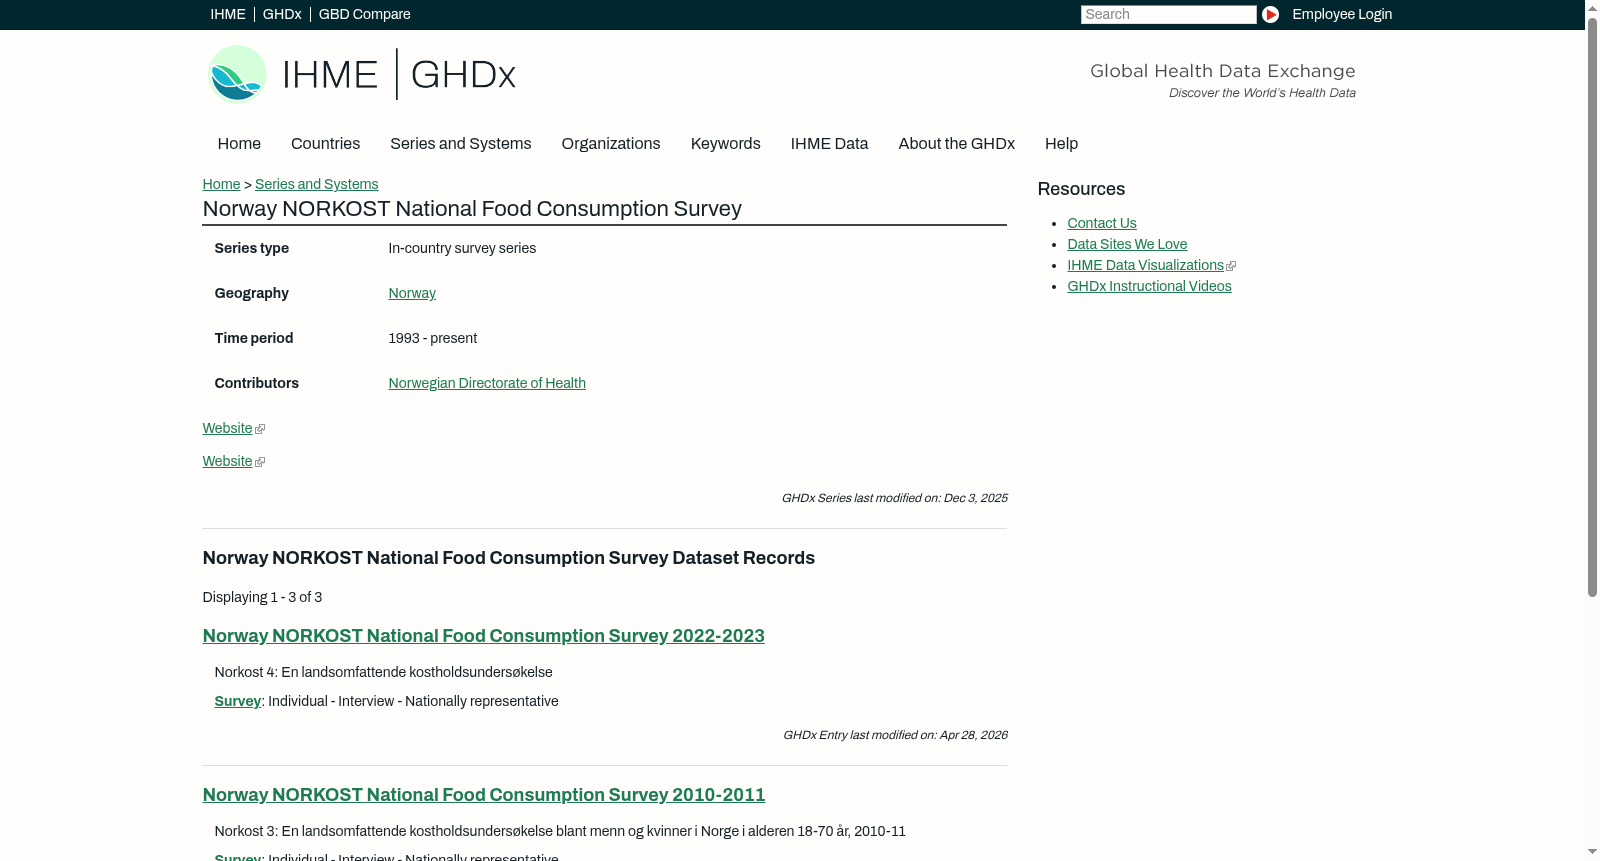The height and width of the screenshot is (861, 1600).
Task: Click the 'GHDx Series last modified on: Dec 3, 2025' note
Action: [x=894, y=498]
